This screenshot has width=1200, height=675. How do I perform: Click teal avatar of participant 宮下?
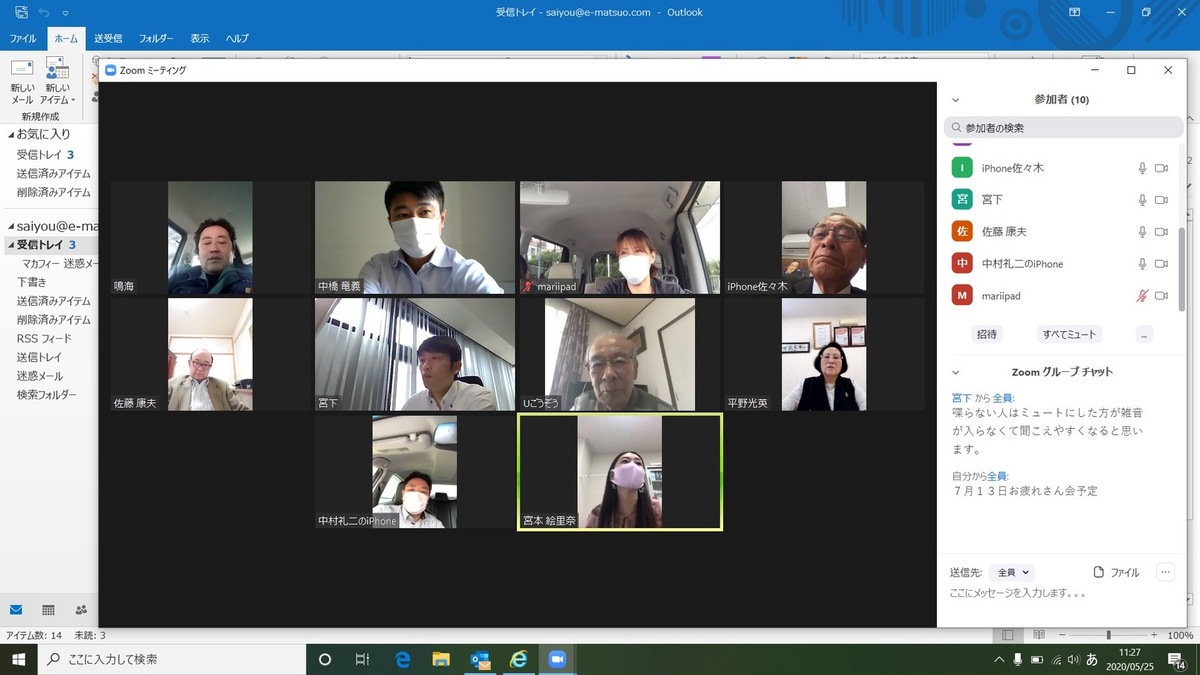tap(961, 200)
